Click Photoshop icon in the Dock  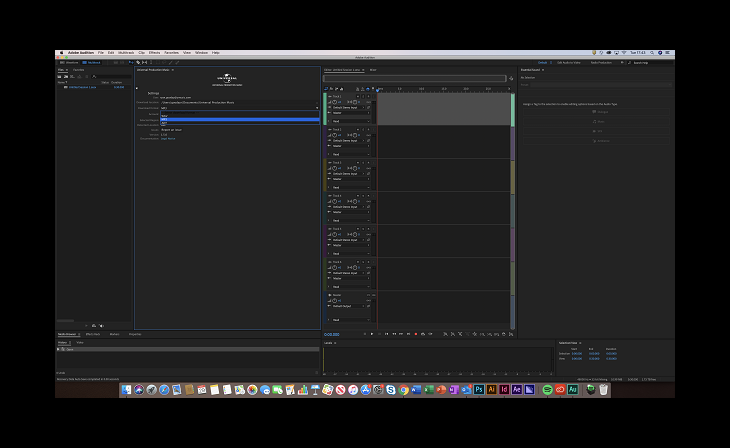479,389
